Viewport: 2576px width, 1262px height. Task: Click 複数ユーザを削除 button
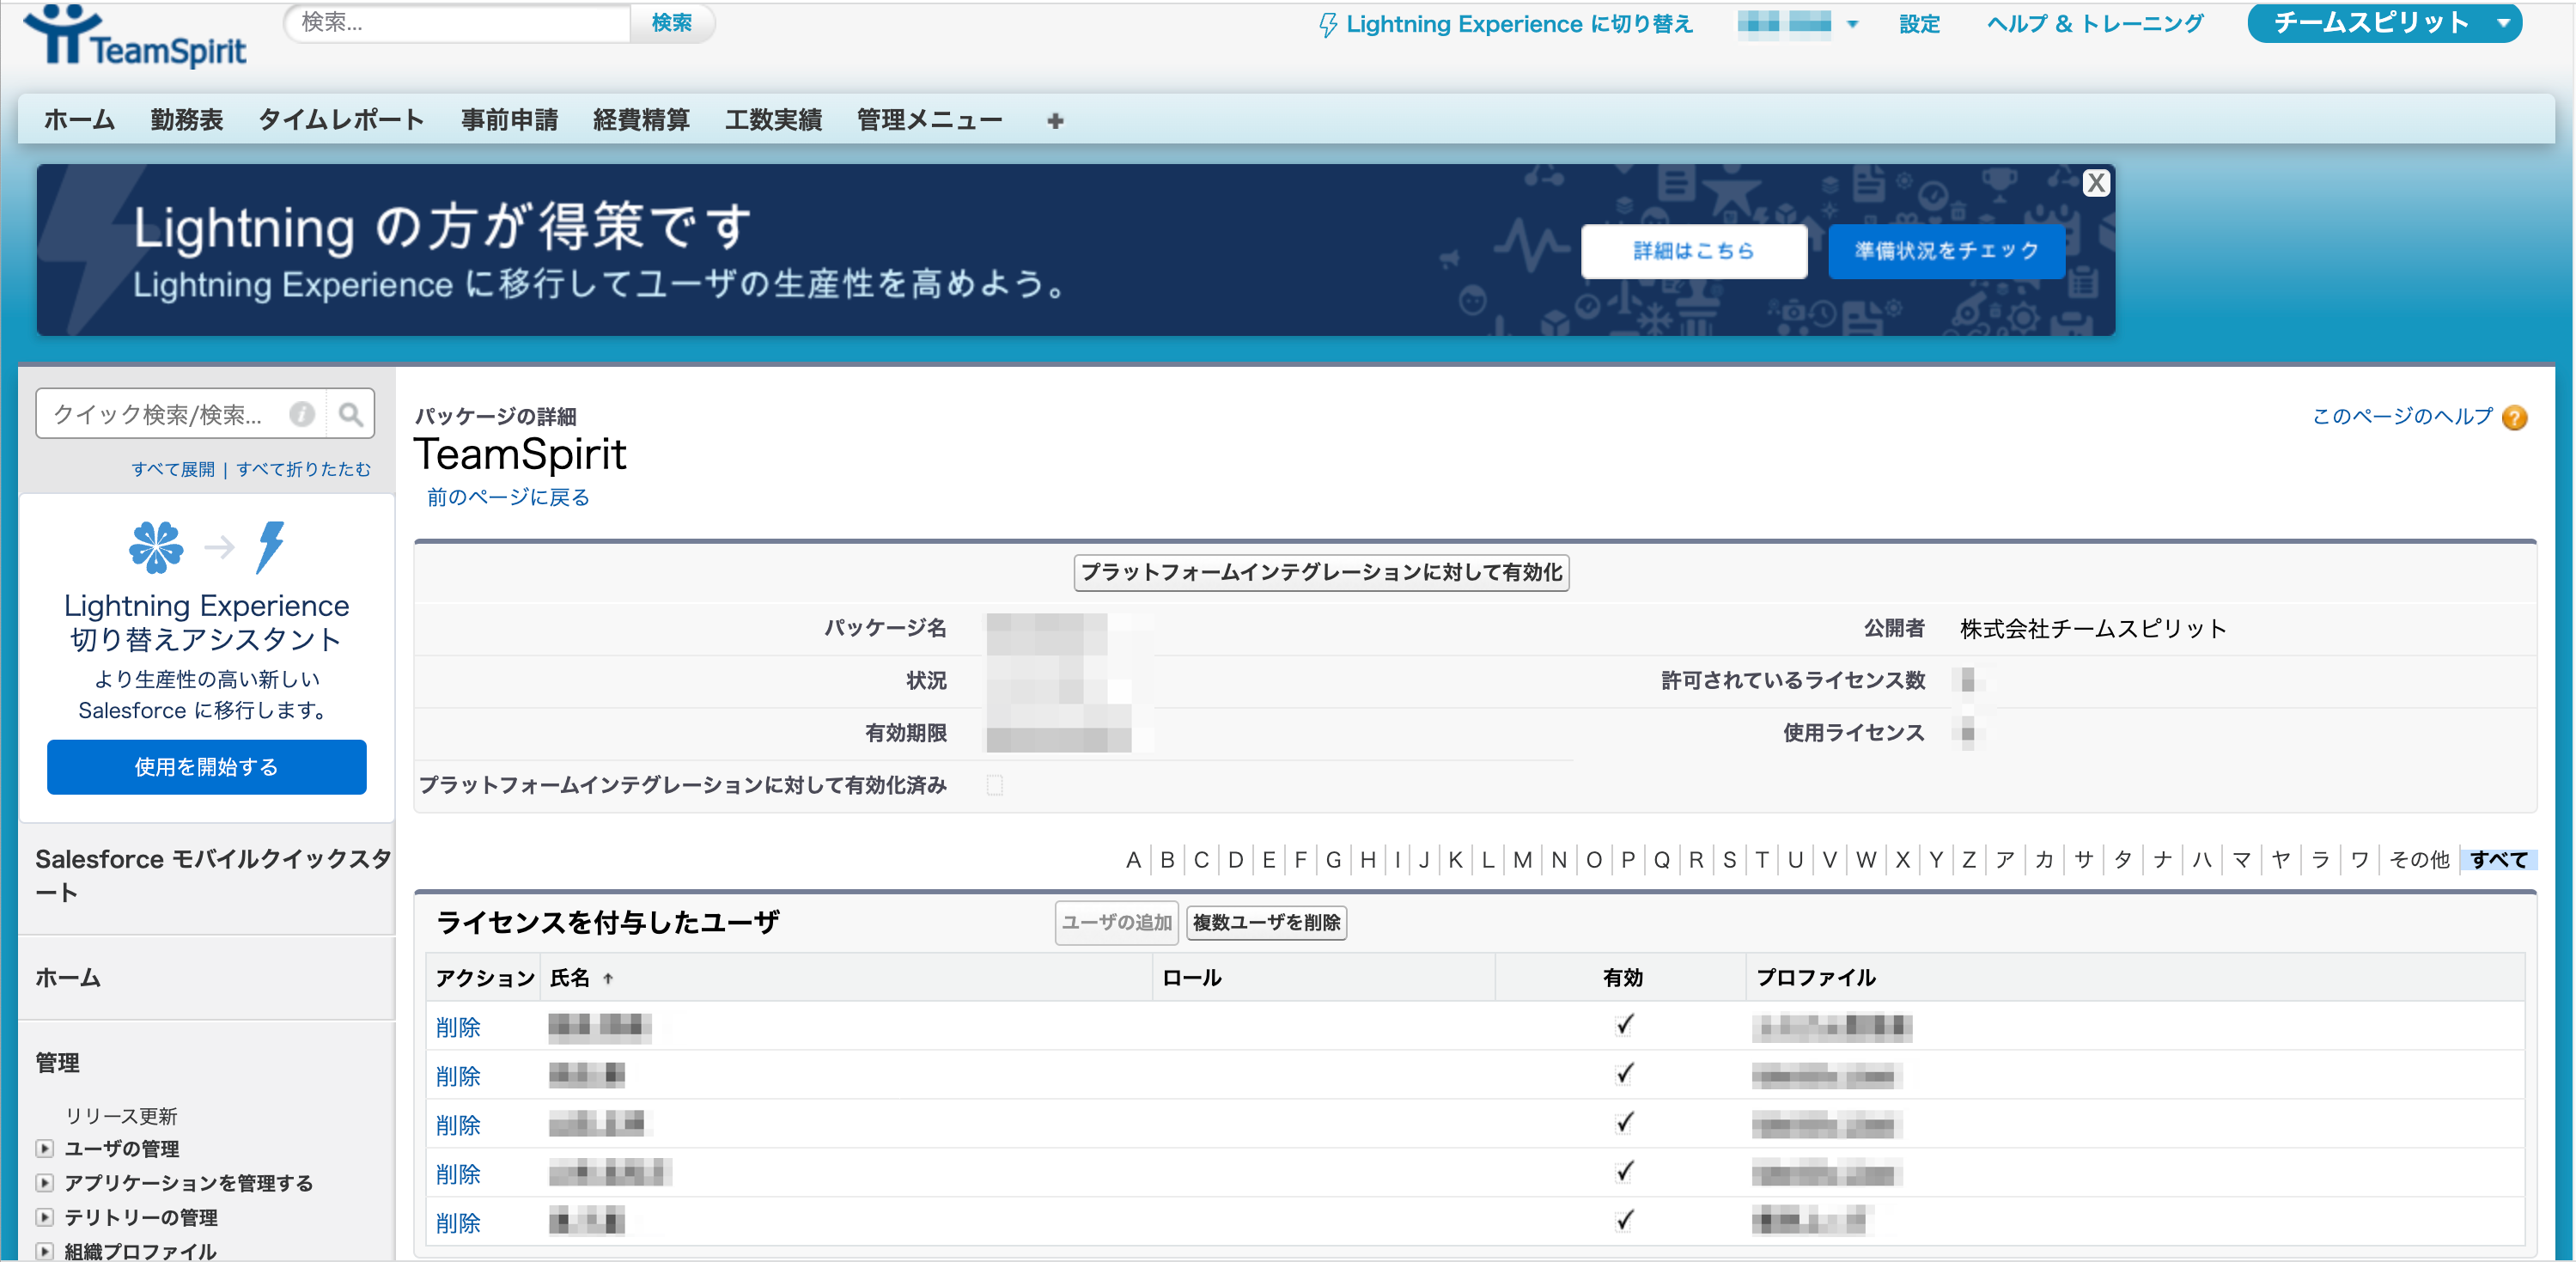coord(1266,922)
